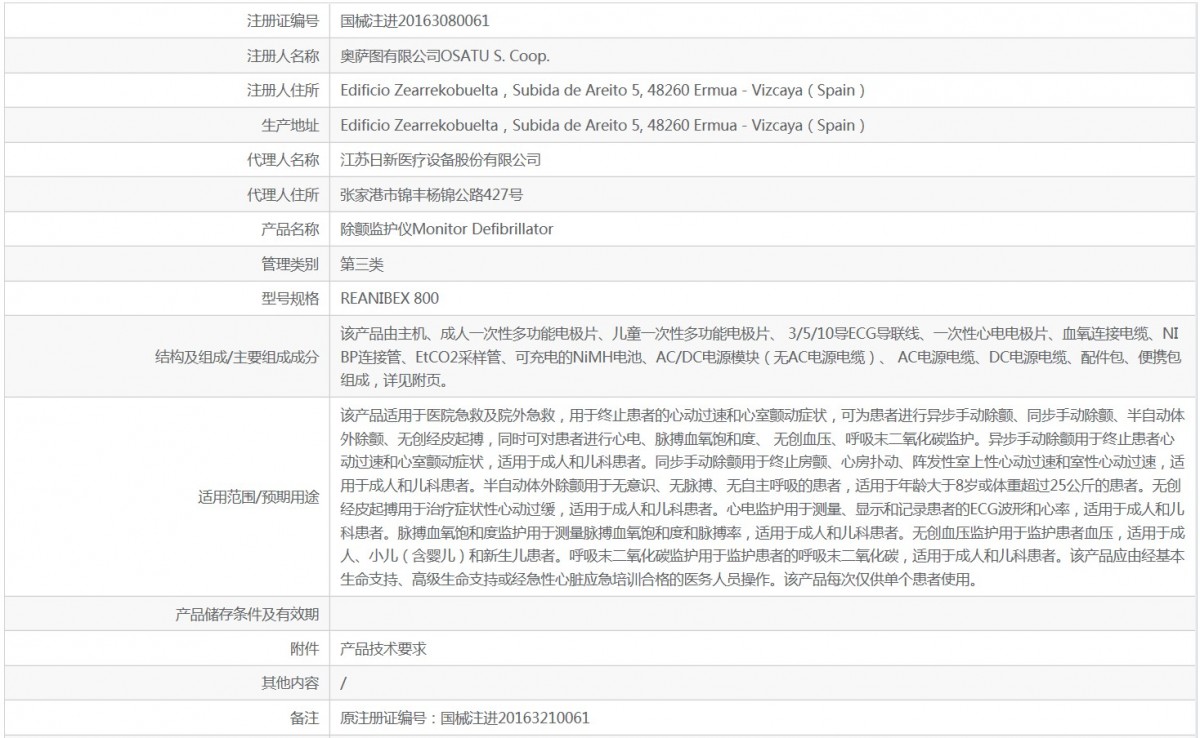The width and height of the screenshot is (1200, 738).
Task: Click the address value in 注册人住所 row
Action: point(602,90)
